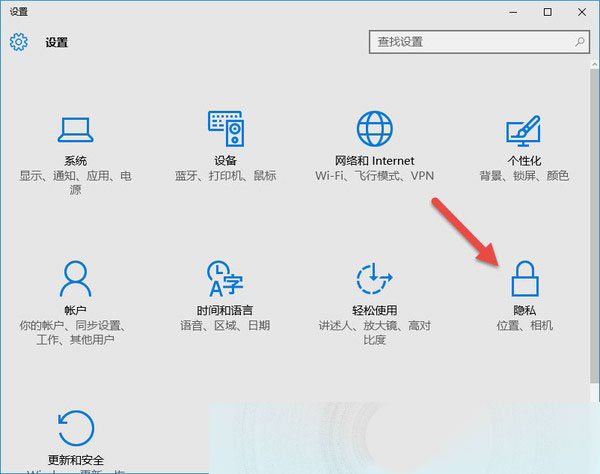Select the 个性化 text label
Image resolution: width=600 pixels, height=474 pixels.
click(x=524, y=161)
